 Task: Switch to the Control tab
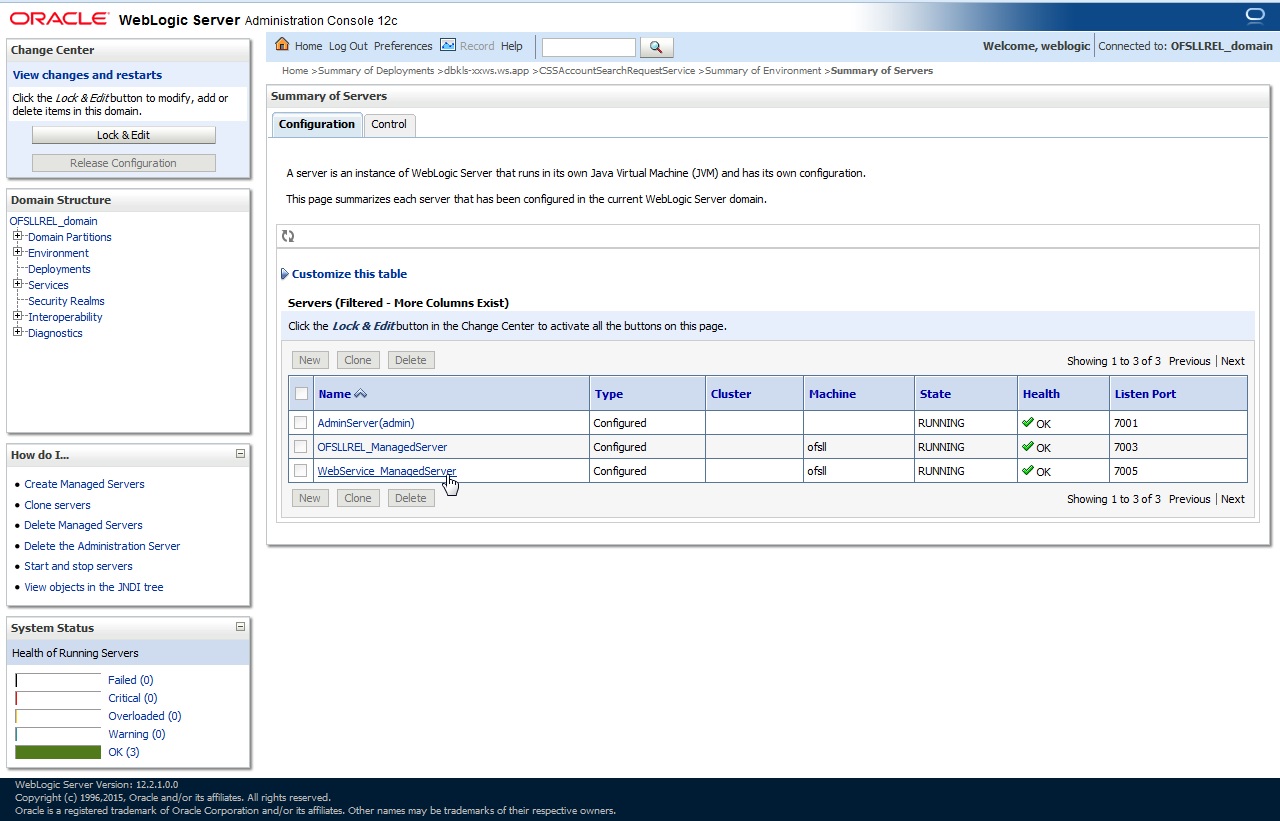(389, 125)
